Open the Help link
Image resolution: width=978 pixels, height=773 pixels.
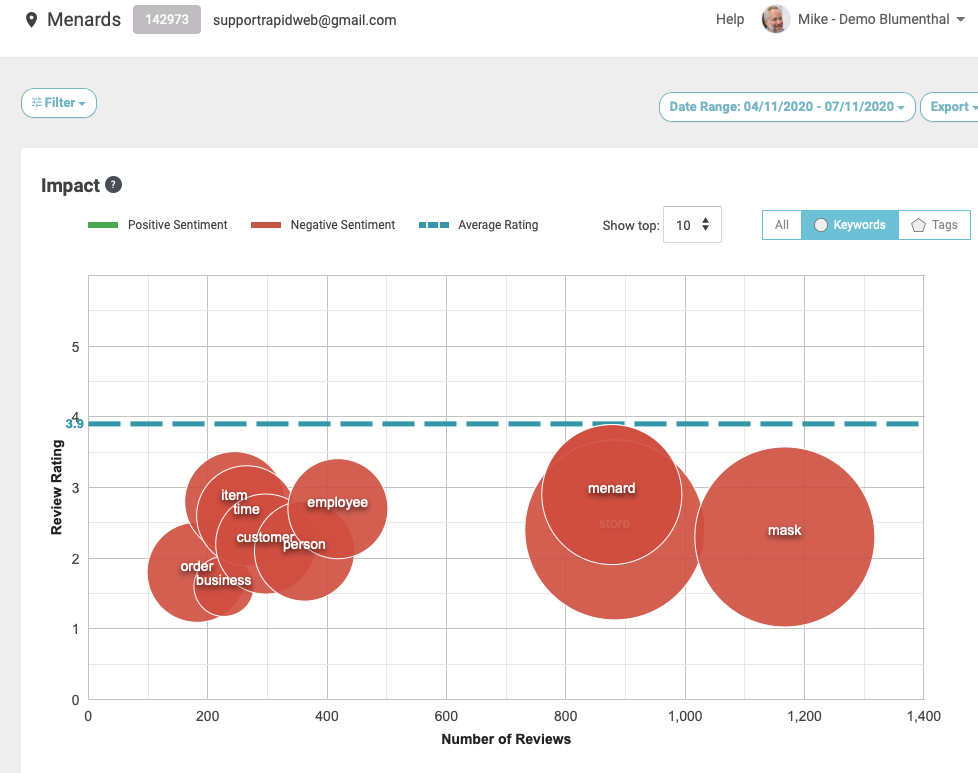[730, 19]
